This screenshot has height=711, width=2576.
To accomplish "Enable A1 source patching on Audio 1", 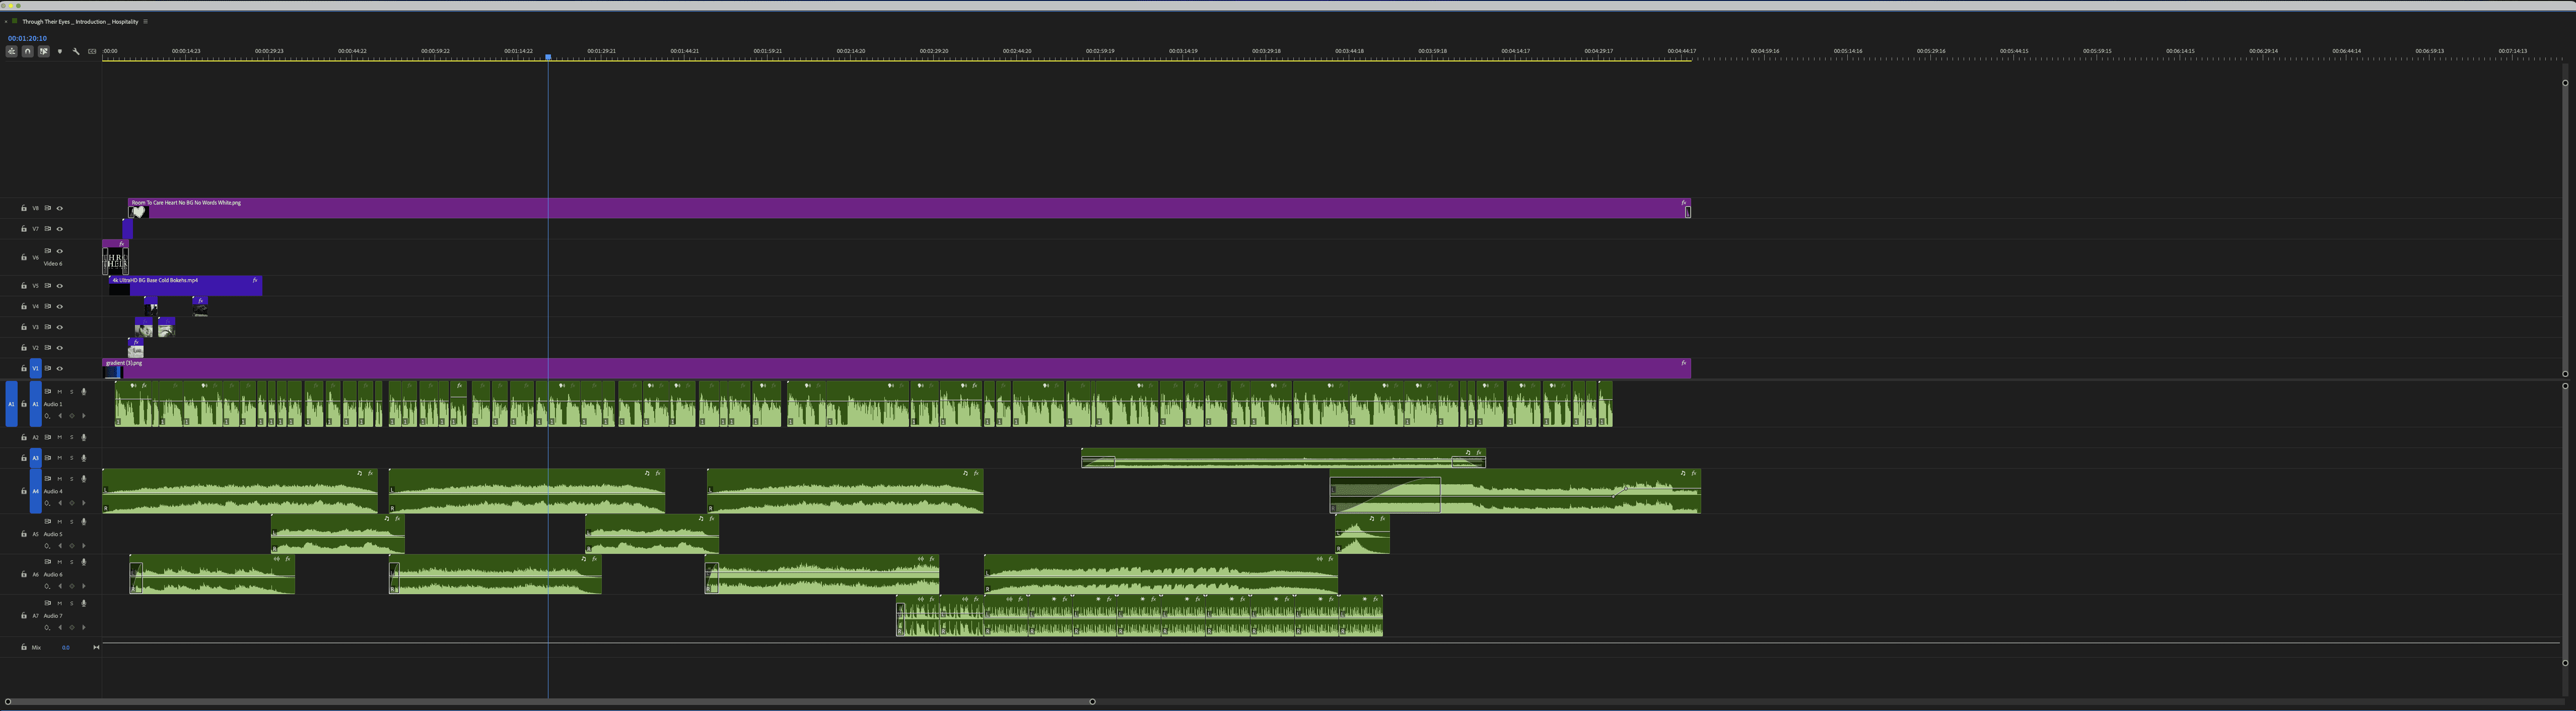I will coord(12,404).
